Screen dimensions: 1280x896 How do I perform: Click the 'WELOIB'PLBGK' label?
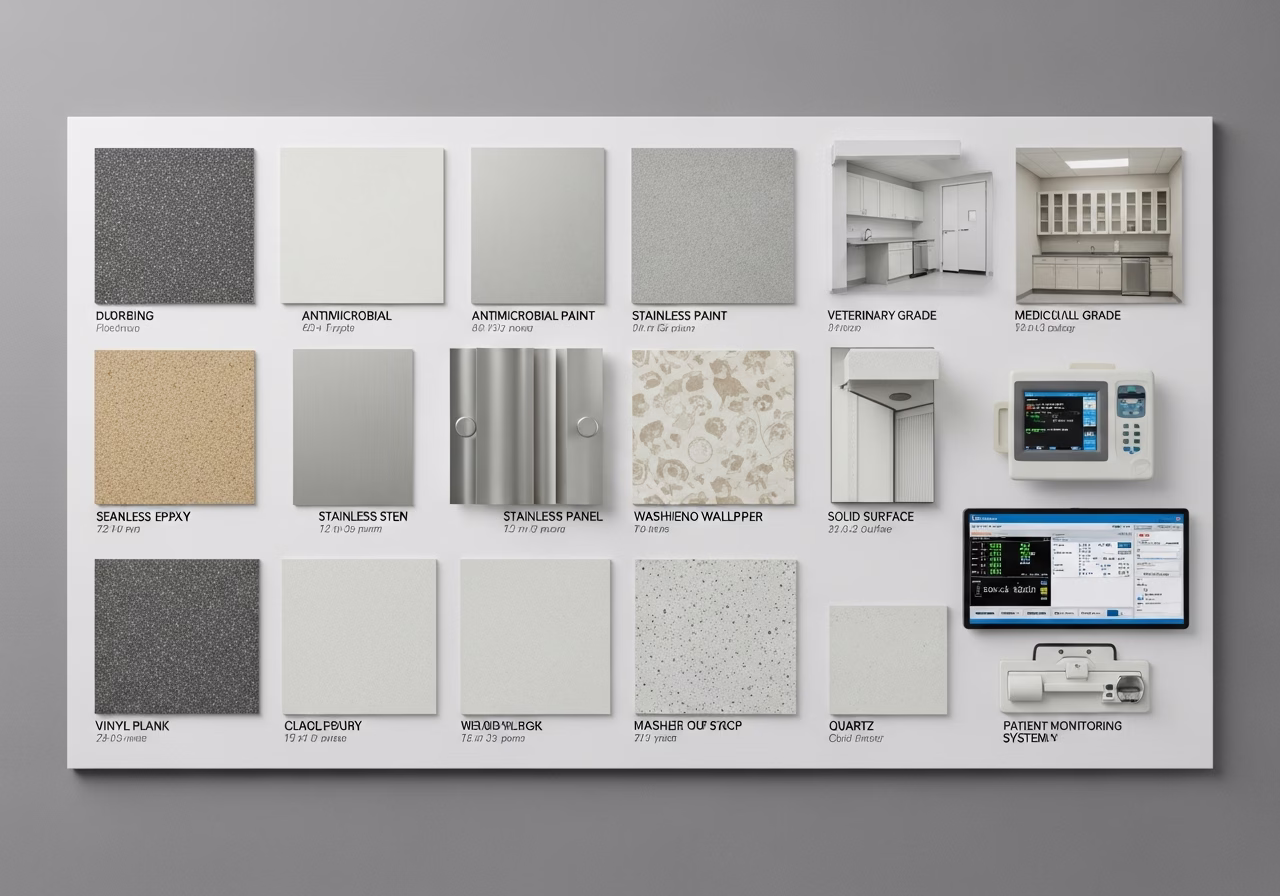coord(502,725)
